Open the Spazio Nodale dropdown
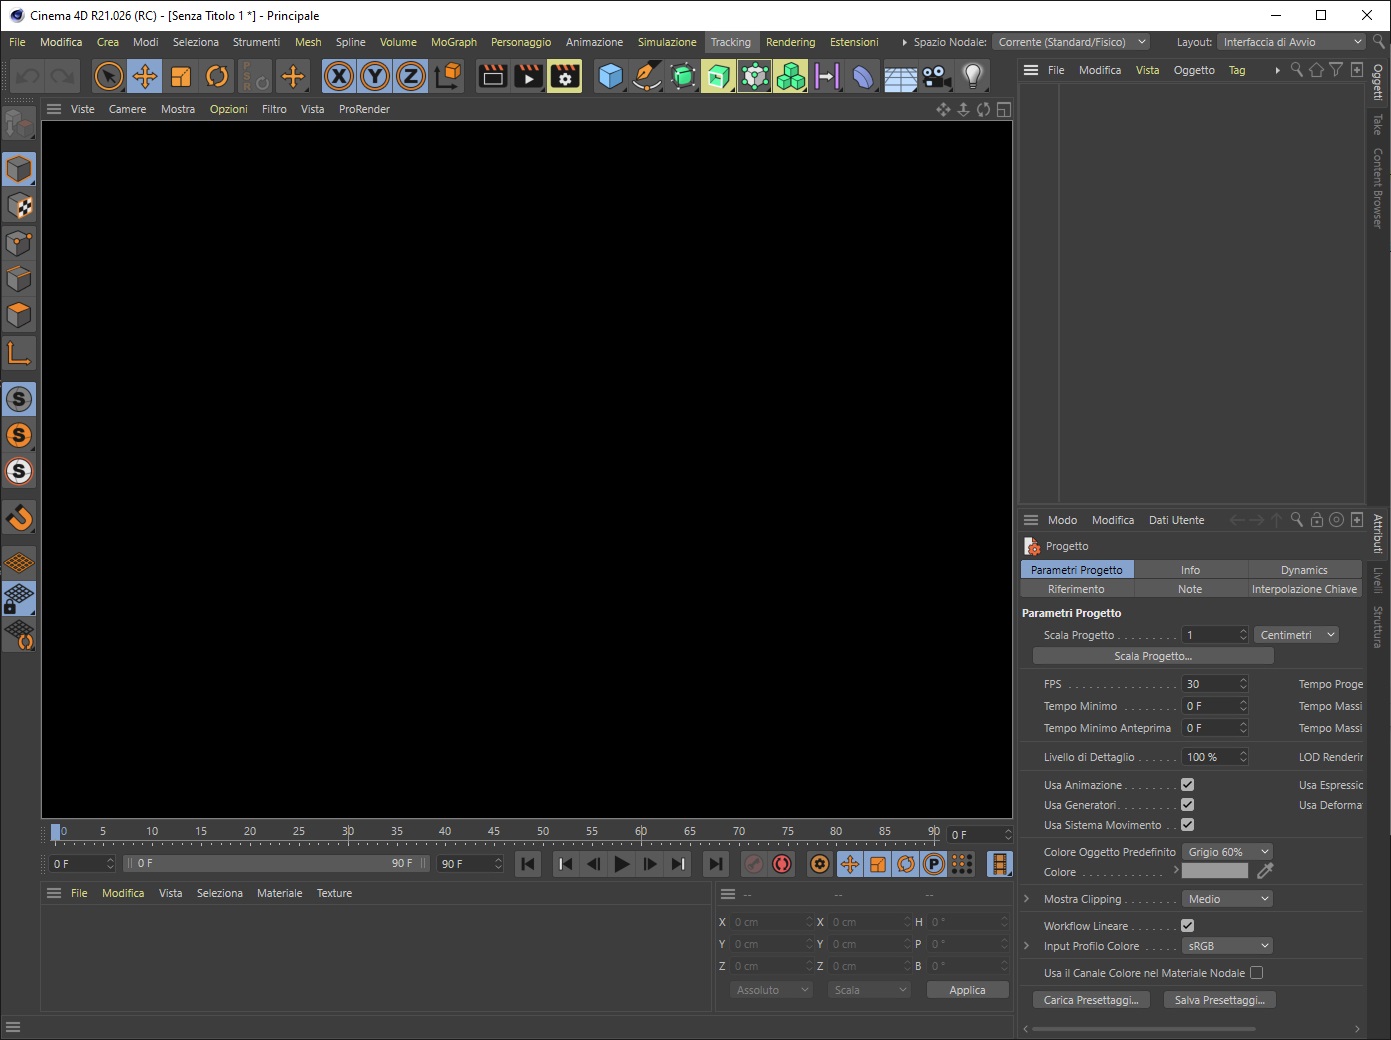Viewport: 1391px width, 1040px height. [1071, 42]
